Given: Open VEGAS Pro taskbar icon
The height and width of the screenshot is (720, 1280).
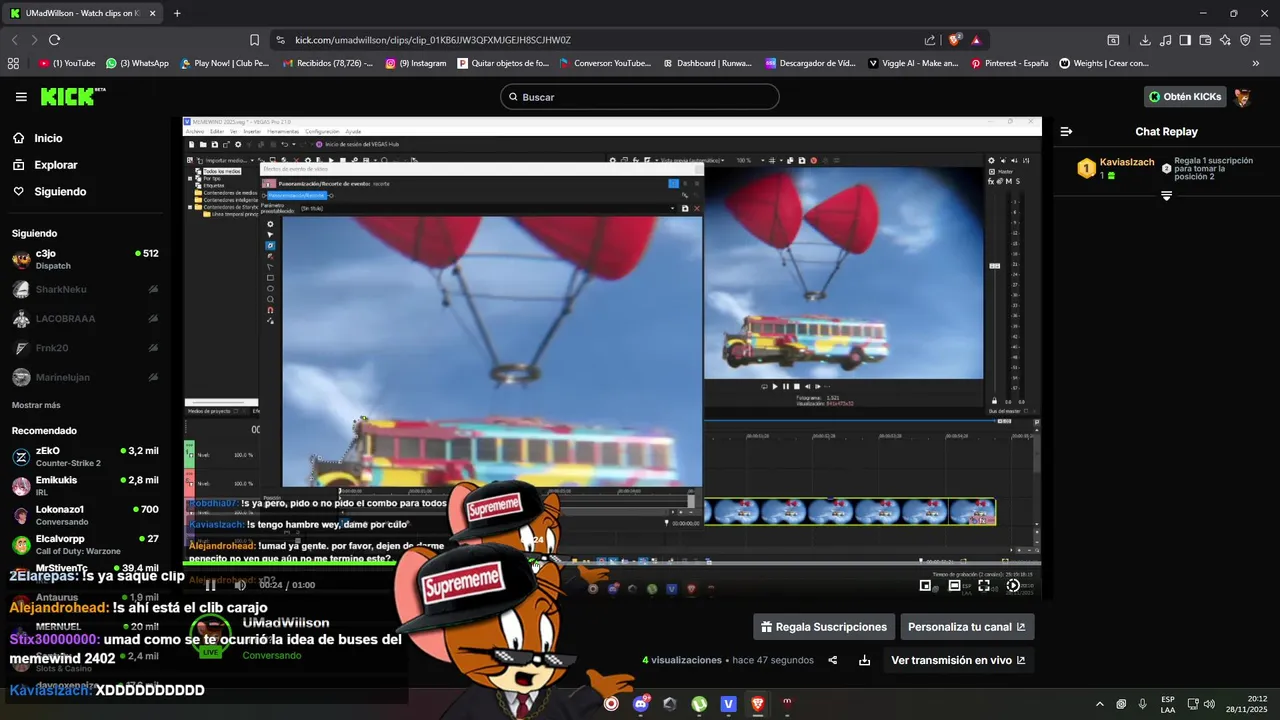Looking at the screenshot, I should click(729, 704).
